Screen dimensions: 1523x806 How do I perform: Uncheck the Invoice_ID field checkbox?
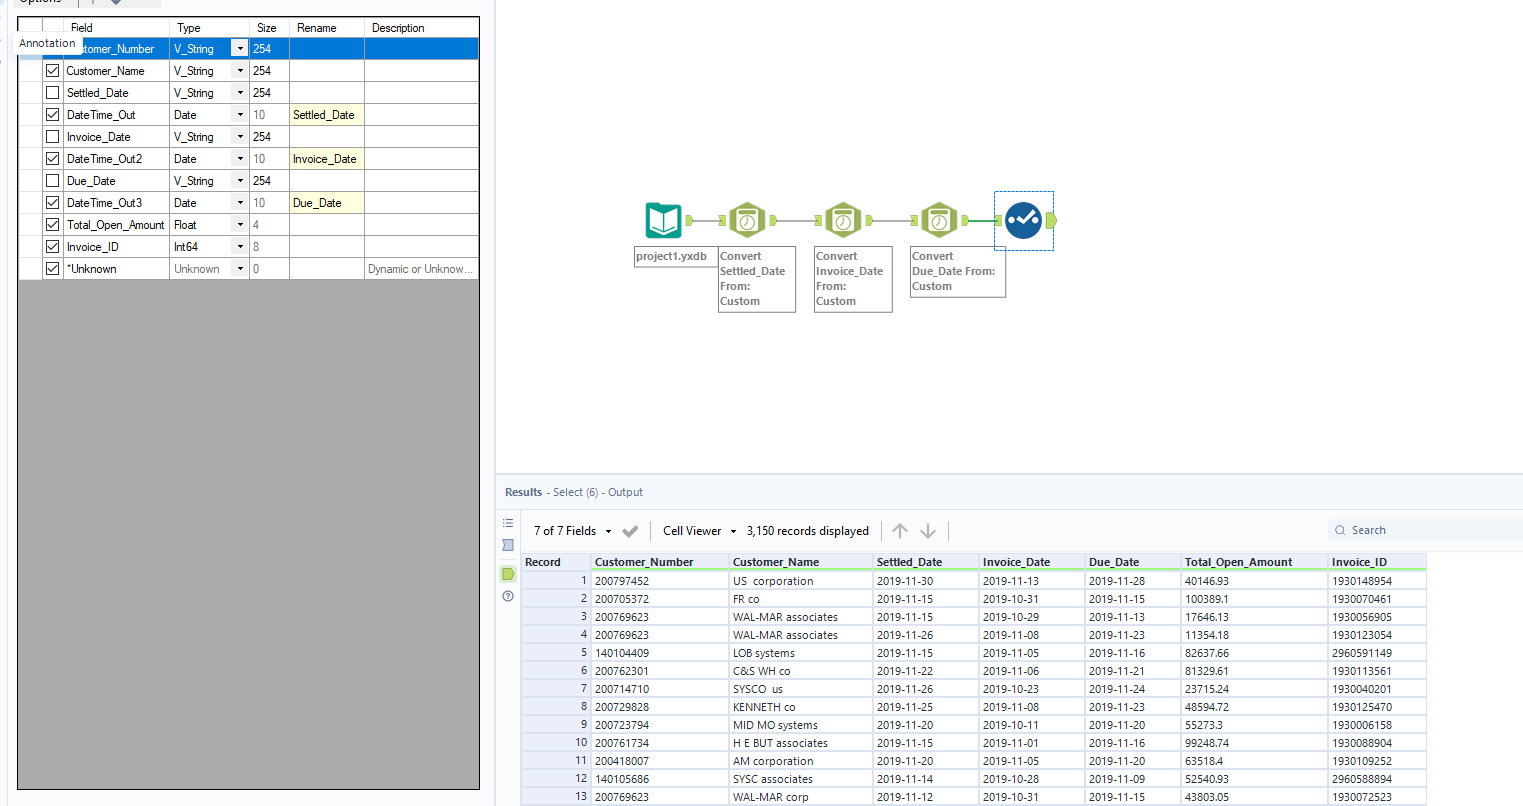point(52,246)
